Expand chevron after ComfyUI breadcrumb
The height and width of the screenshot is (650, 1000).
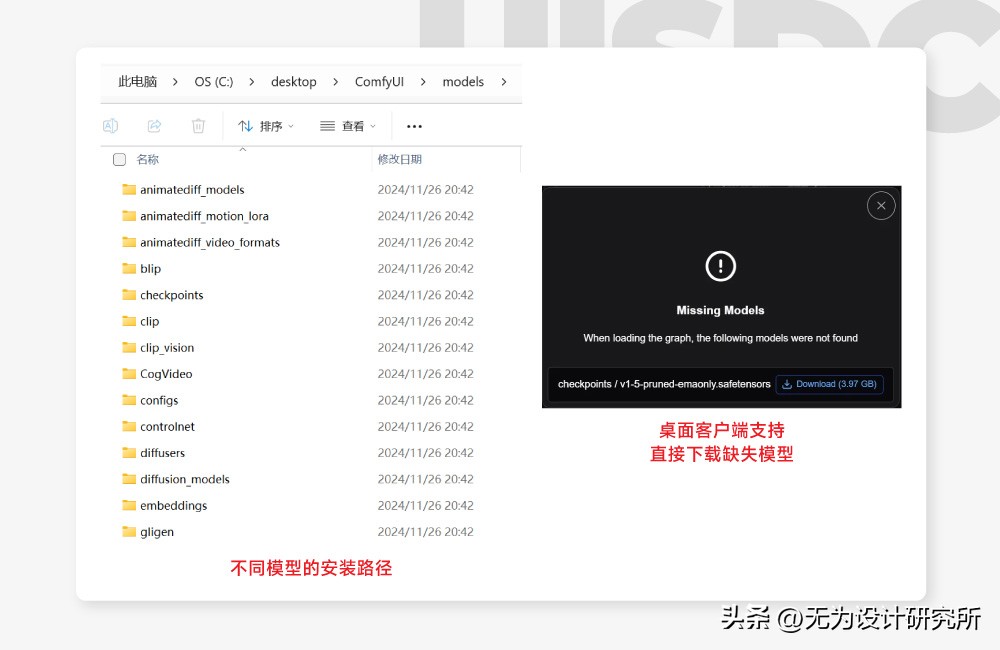point(423,82)
